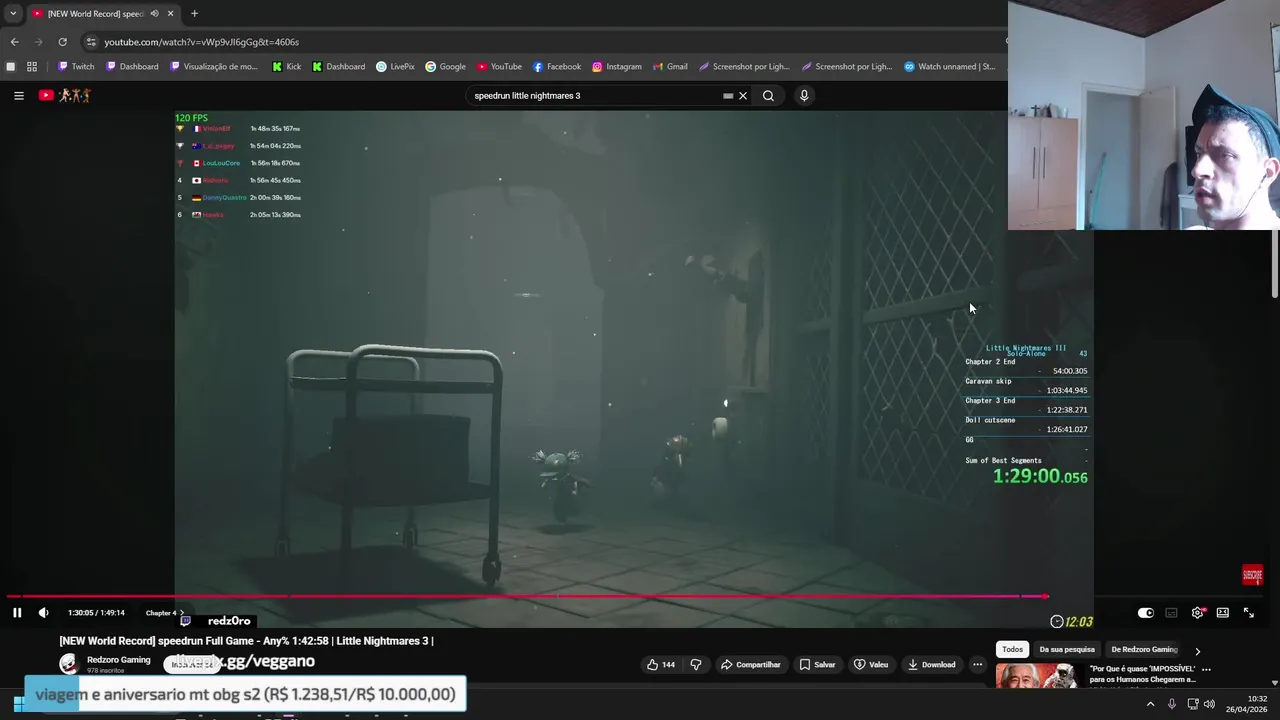Open the apps grid bookmark icon

click(x=32, y=67)
